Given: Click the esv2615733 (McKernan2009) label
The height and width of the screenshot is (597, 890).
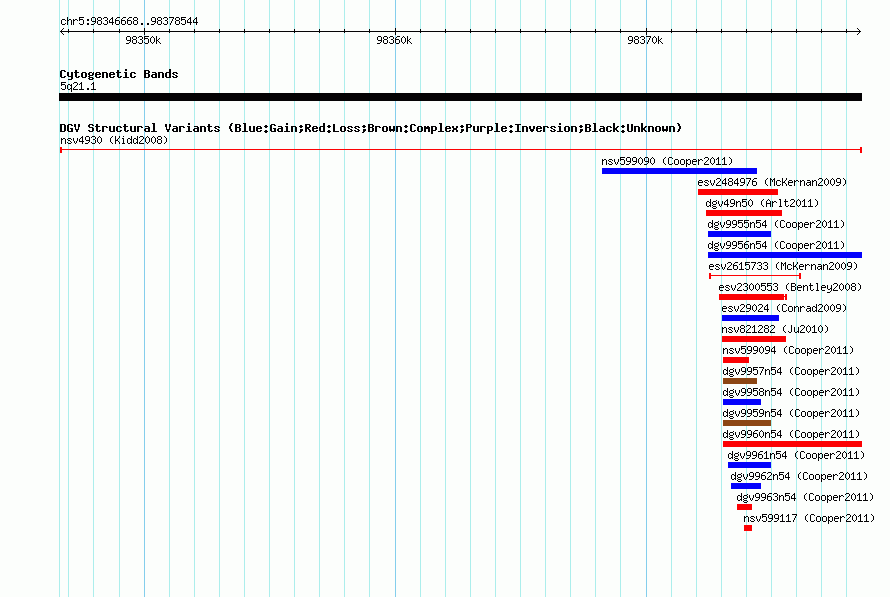Looking at the screenshot, I should pyautogui.click(x=783, y=266).
